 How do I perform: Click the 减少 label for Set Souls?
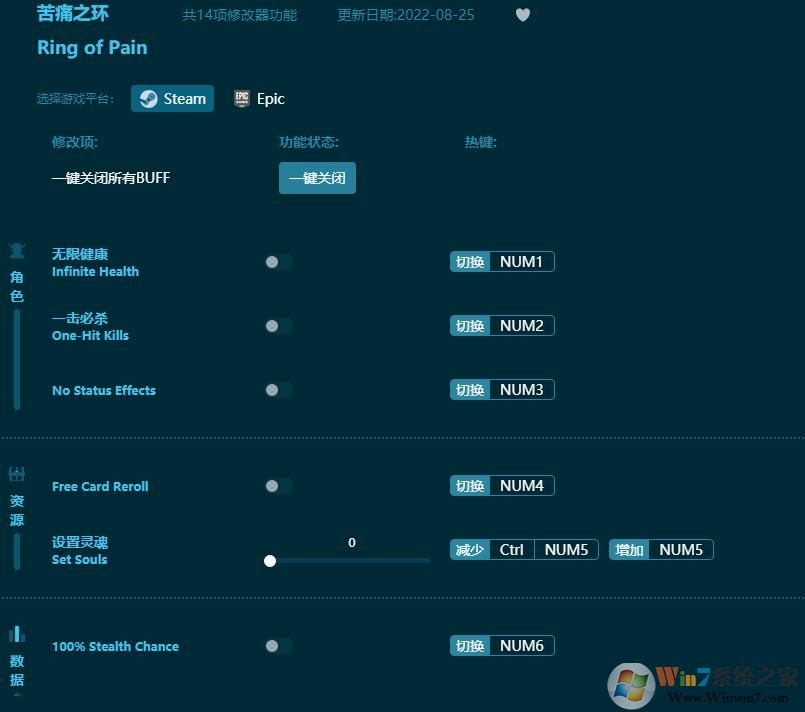(470, 550)
